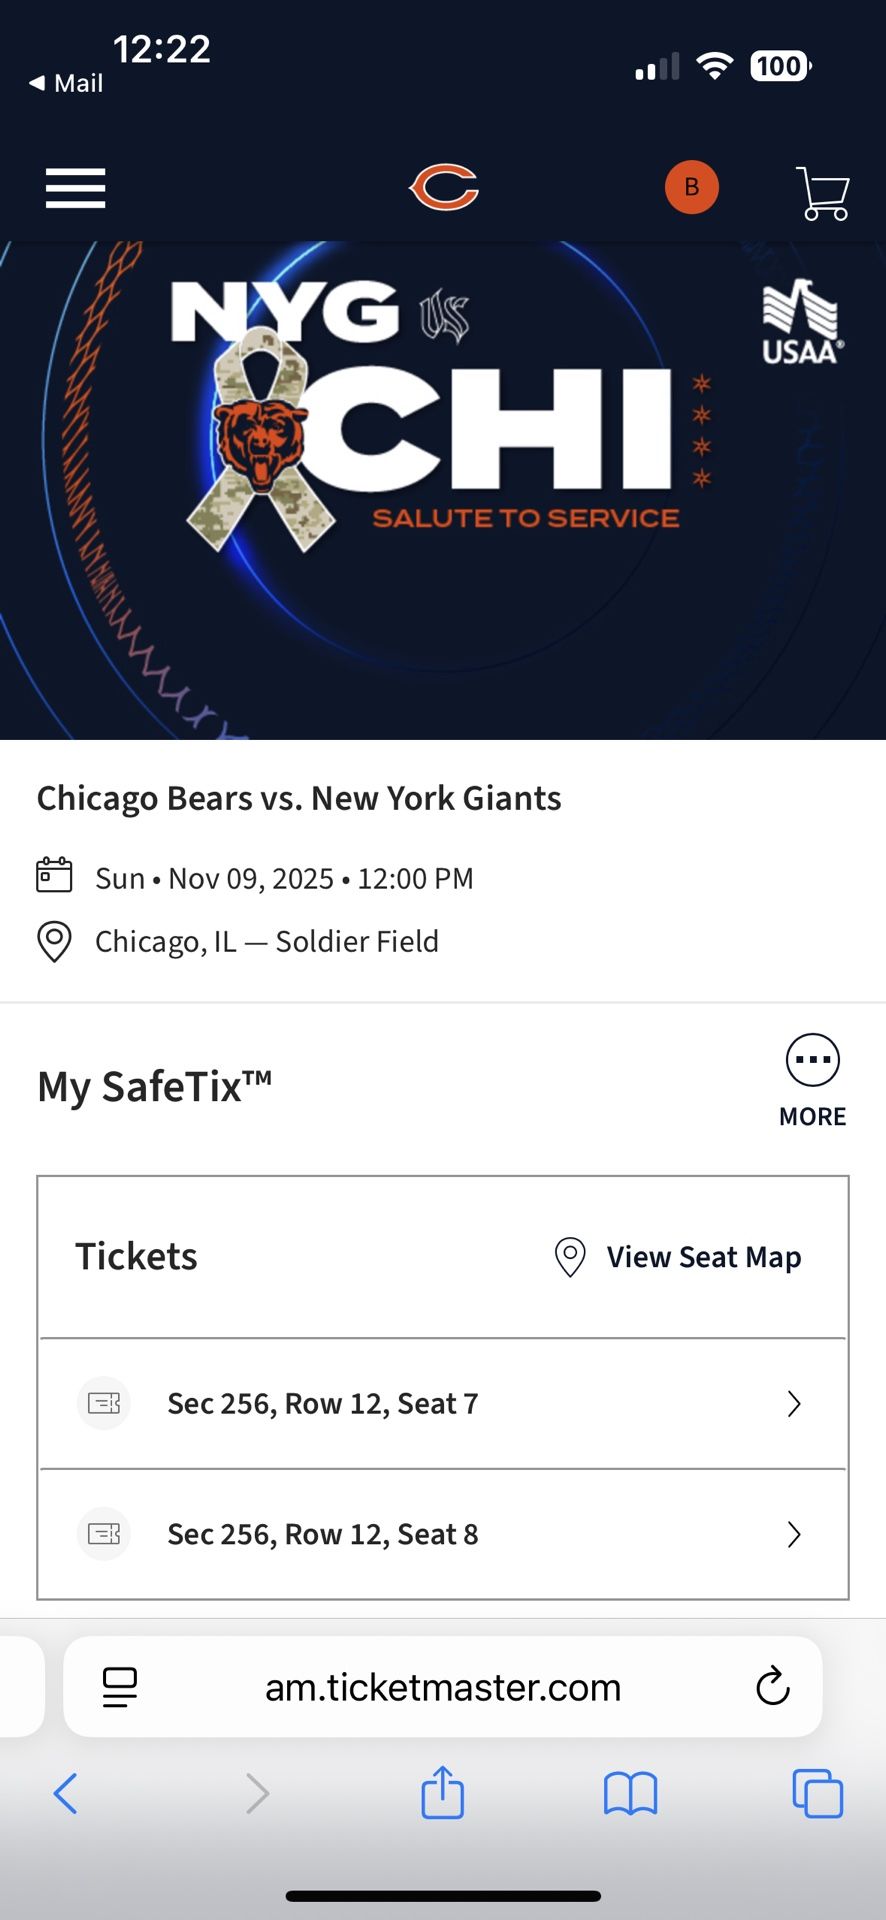Open the MORE options menu for SafeTix

click(812, 1060)
